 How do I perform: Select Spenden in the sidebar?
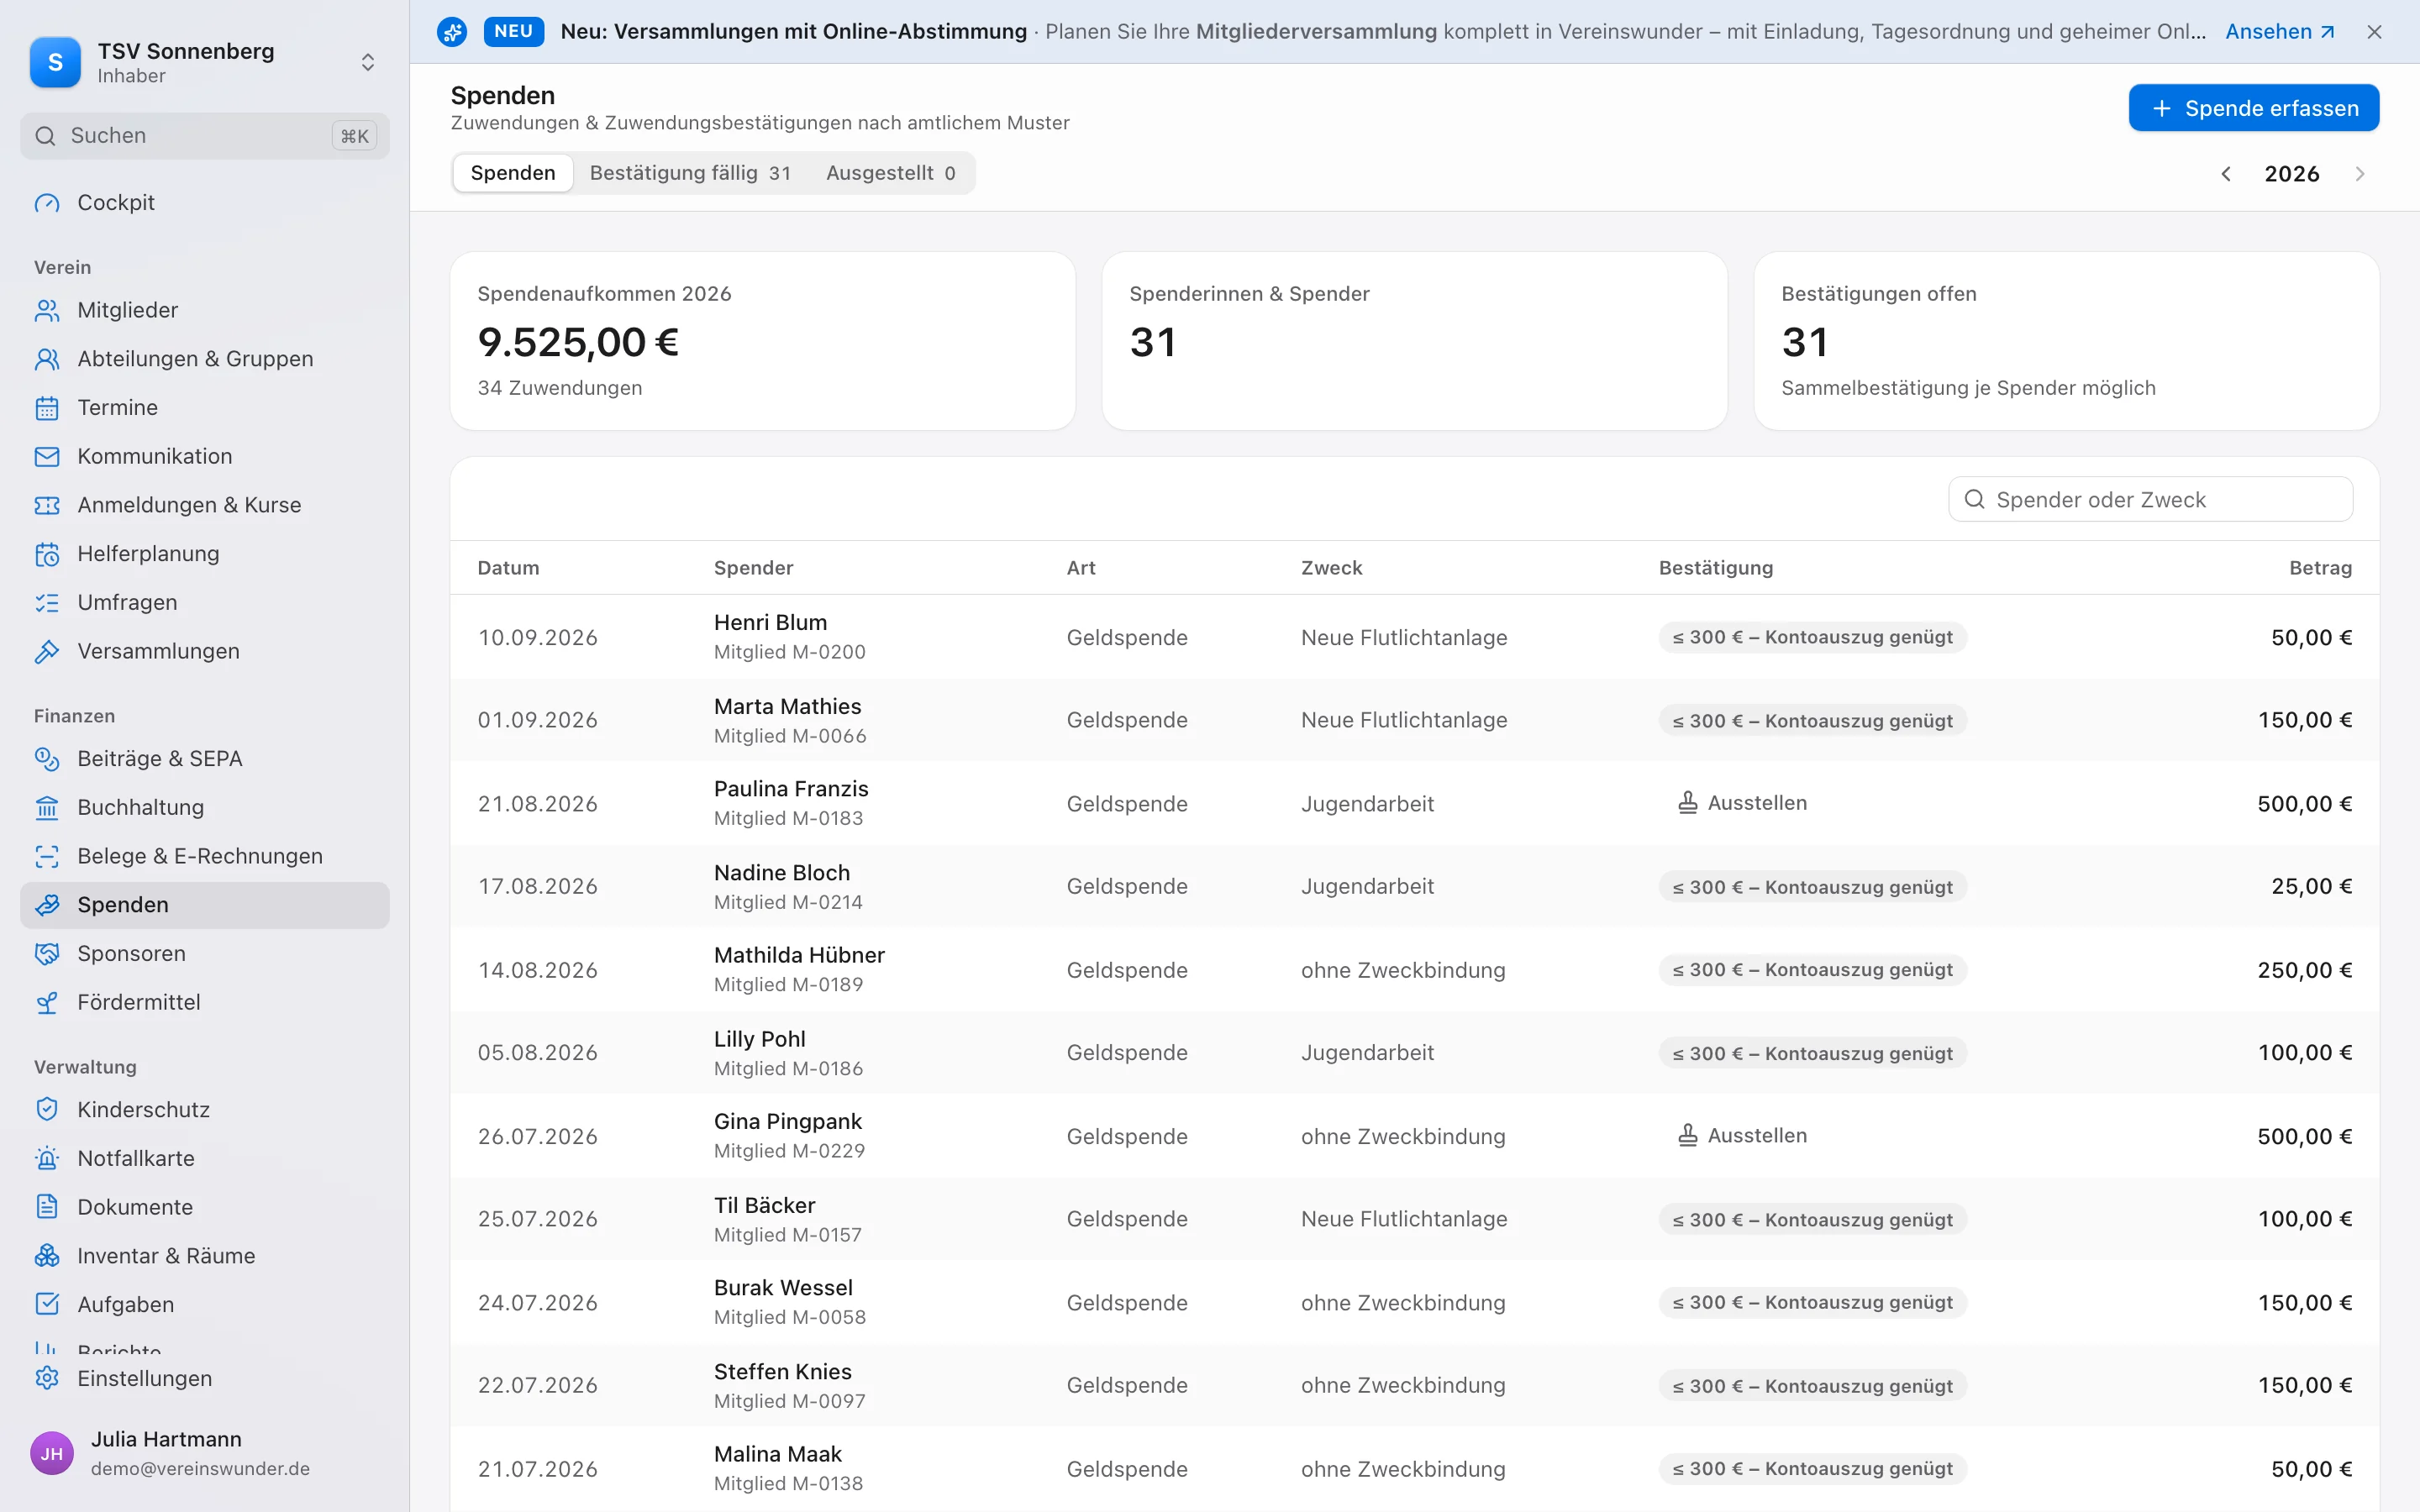pyautogui.click(x=204, y=905)
